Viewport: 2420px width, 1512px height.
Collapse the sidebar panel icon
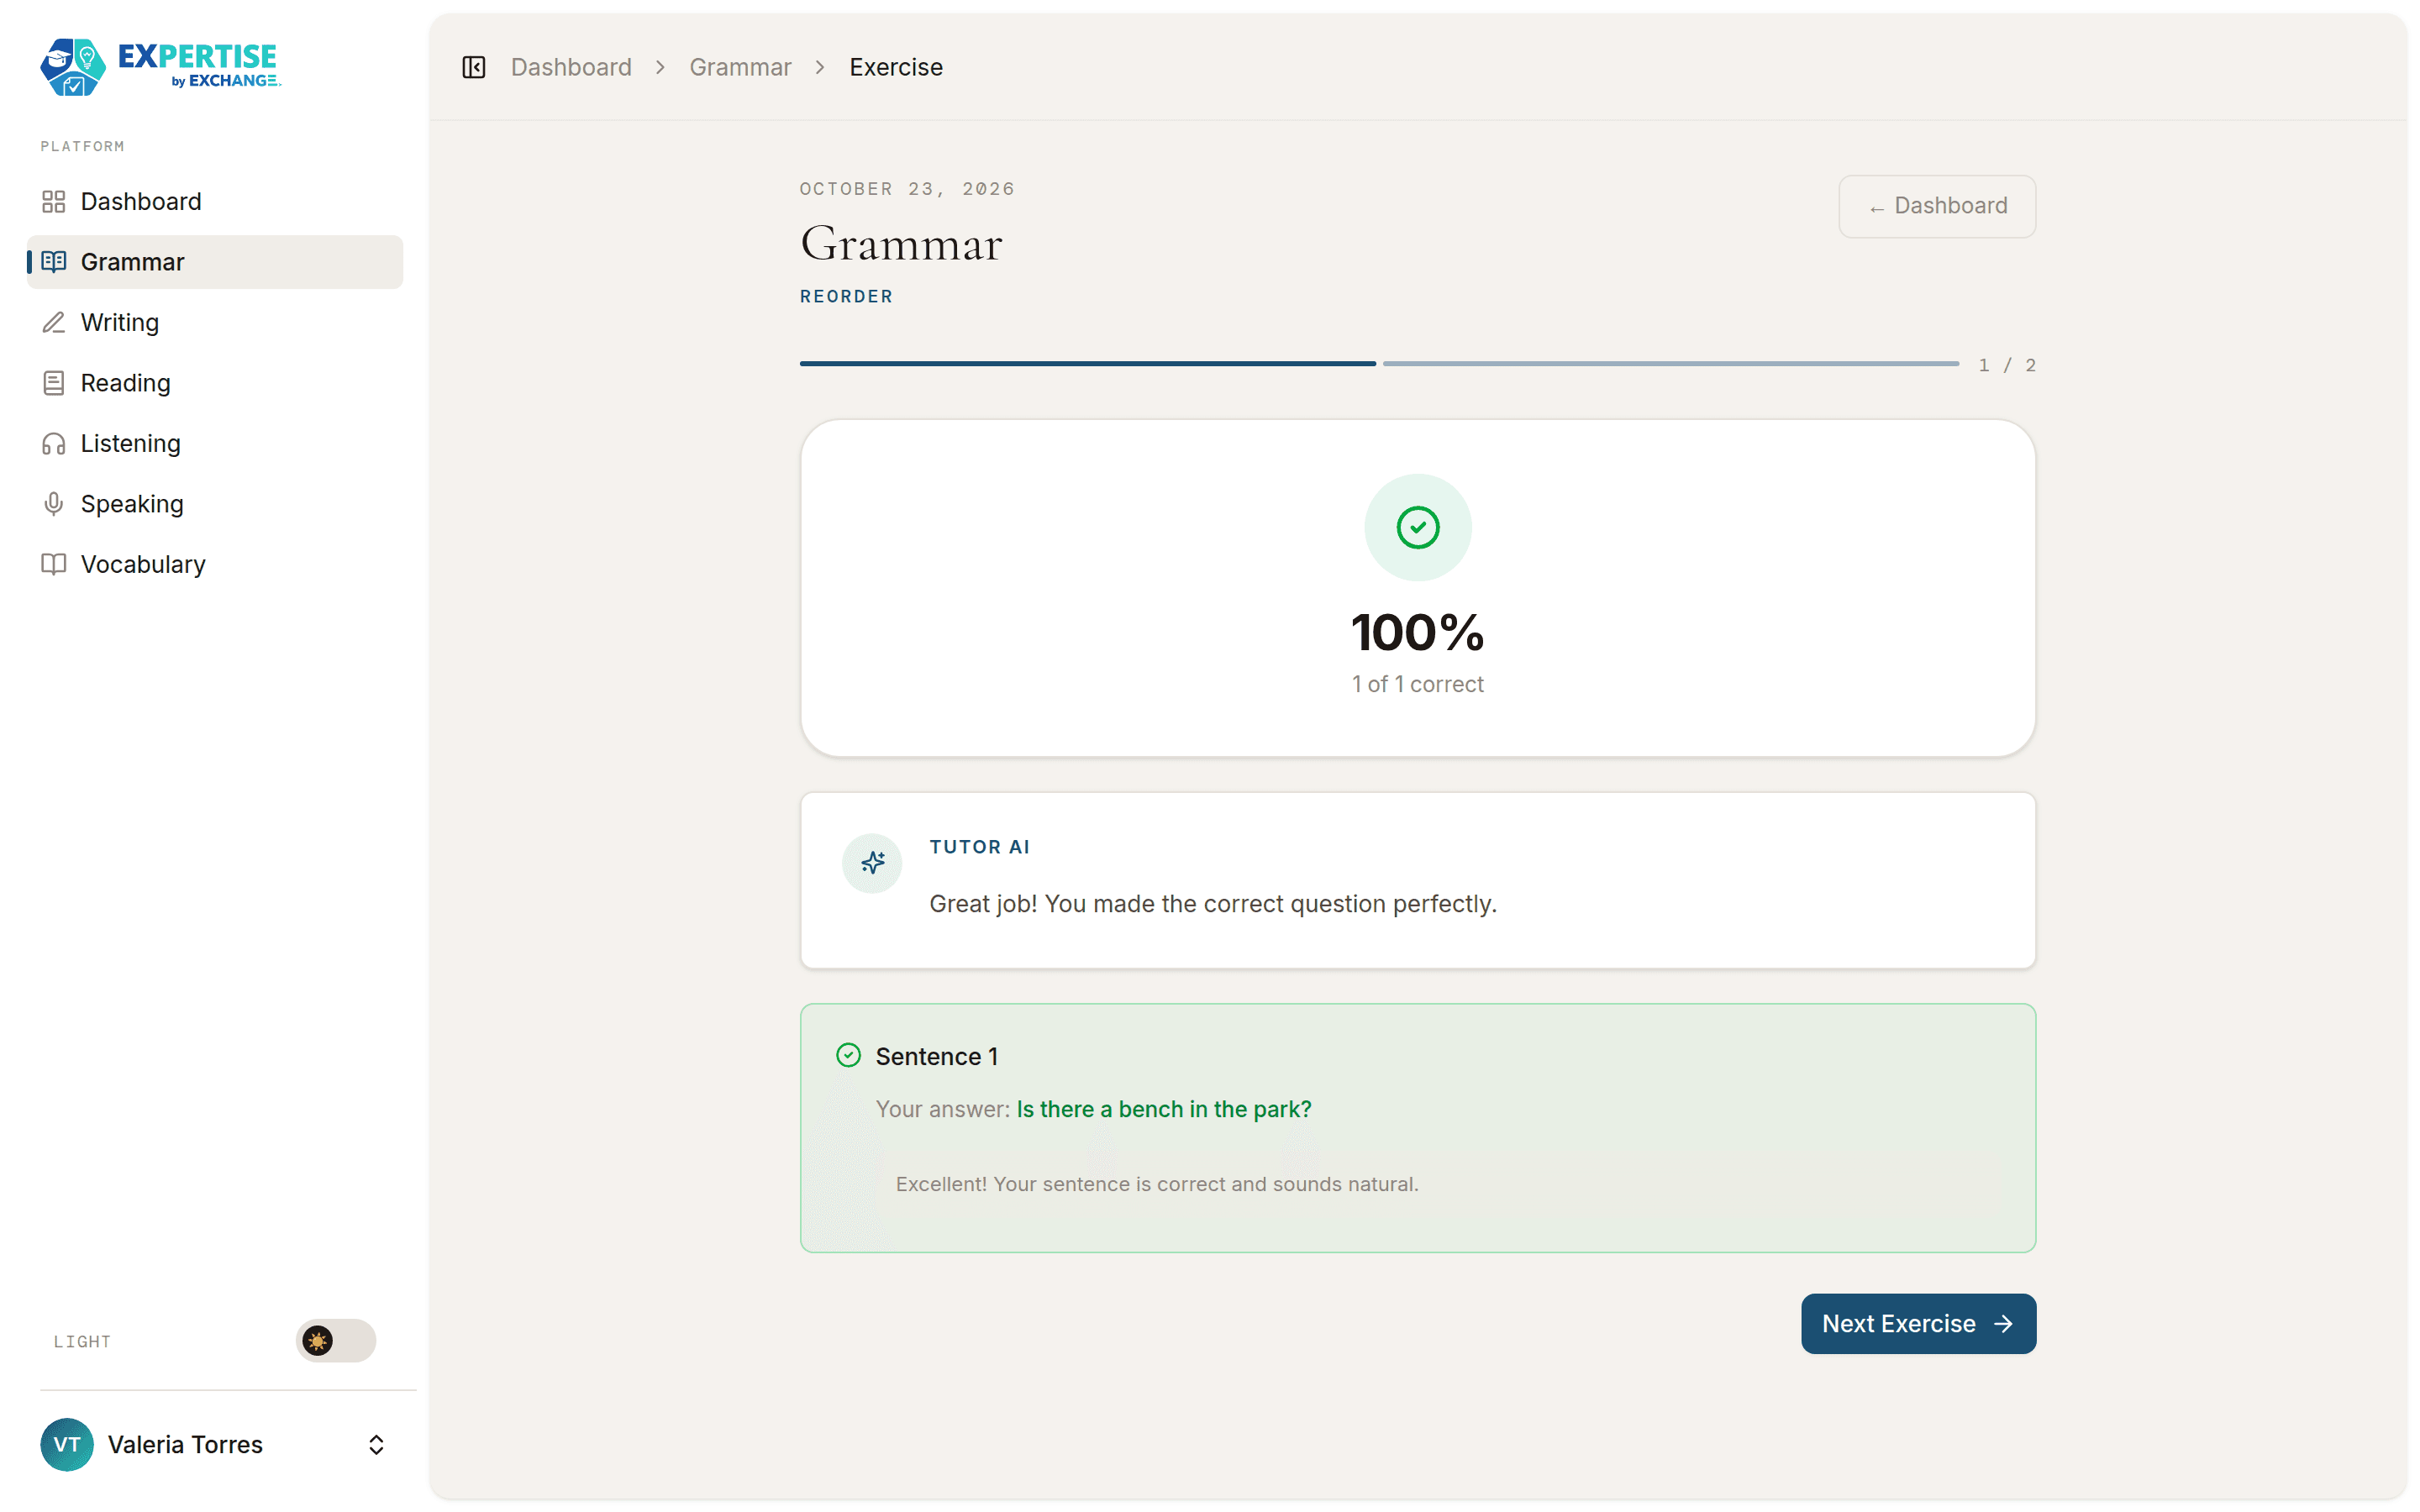pyautogui.click(x=473, y=67)
